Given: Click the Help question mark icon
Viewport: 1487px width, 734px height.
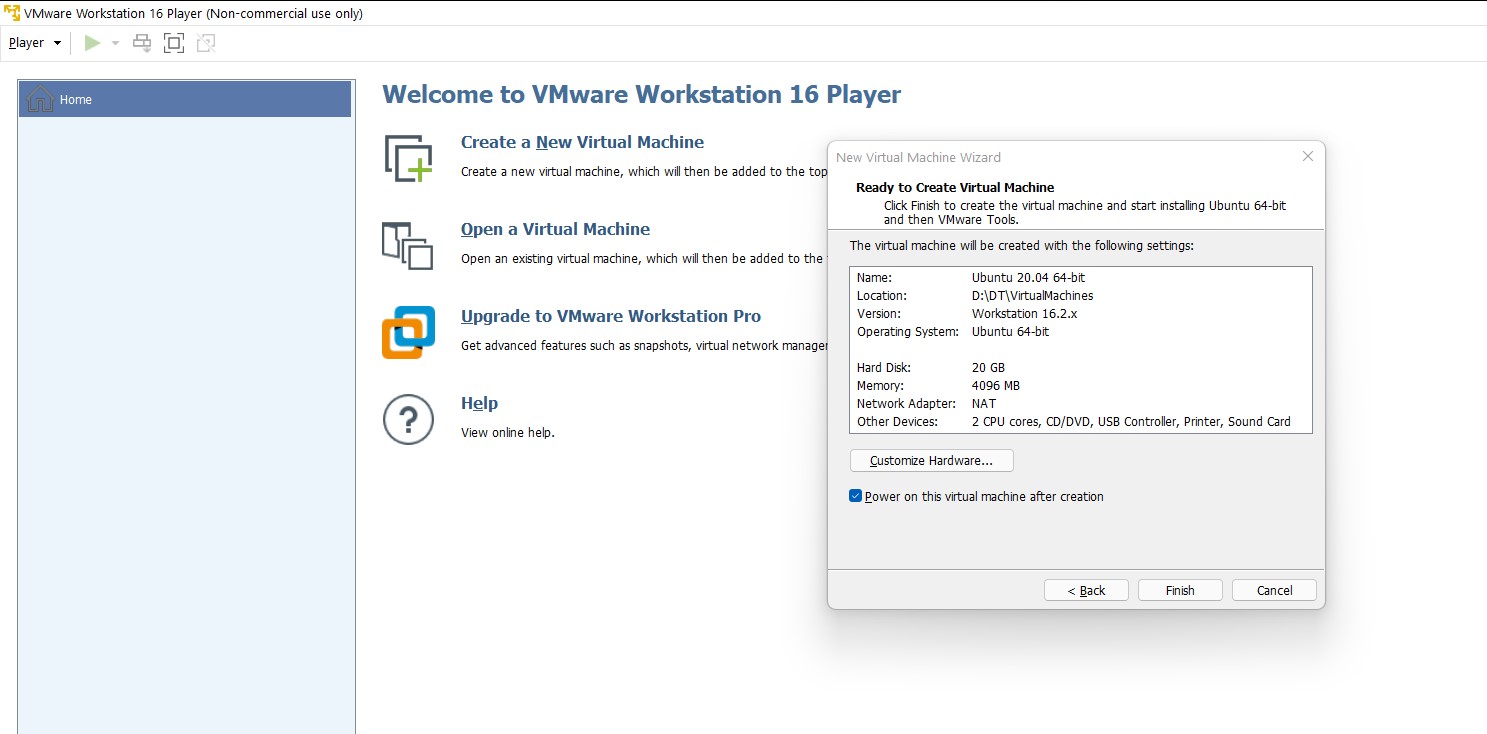Looking at the screenshot, I should (x=408, y=419).
